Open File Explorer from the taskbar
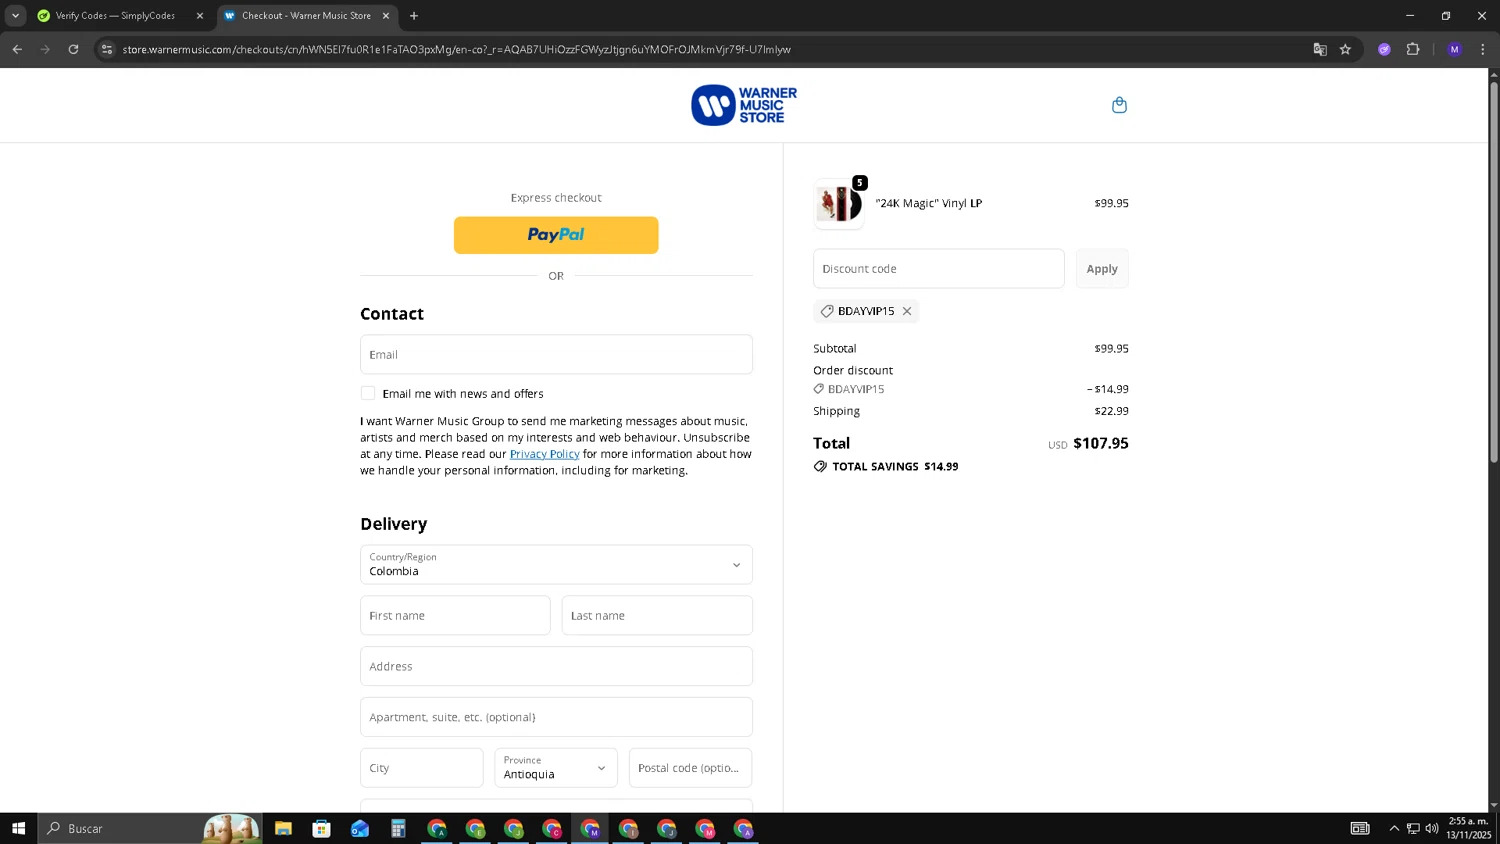The image size is (1500, 844). click(x=283, y=828)
